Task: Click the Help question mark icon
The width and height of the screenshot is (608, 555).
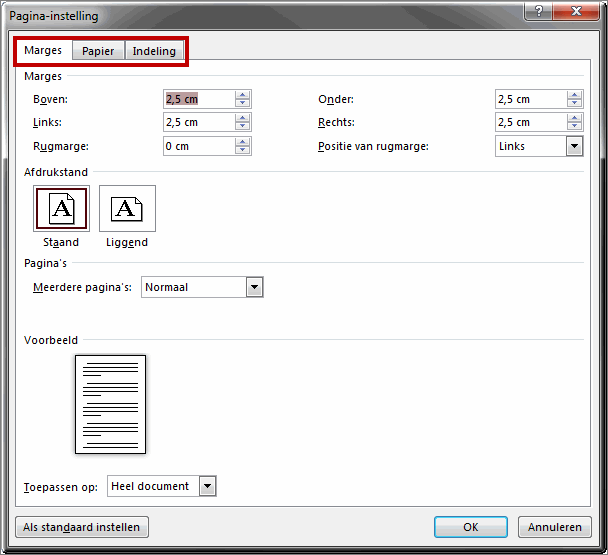Action: click(x=540, y=11)
